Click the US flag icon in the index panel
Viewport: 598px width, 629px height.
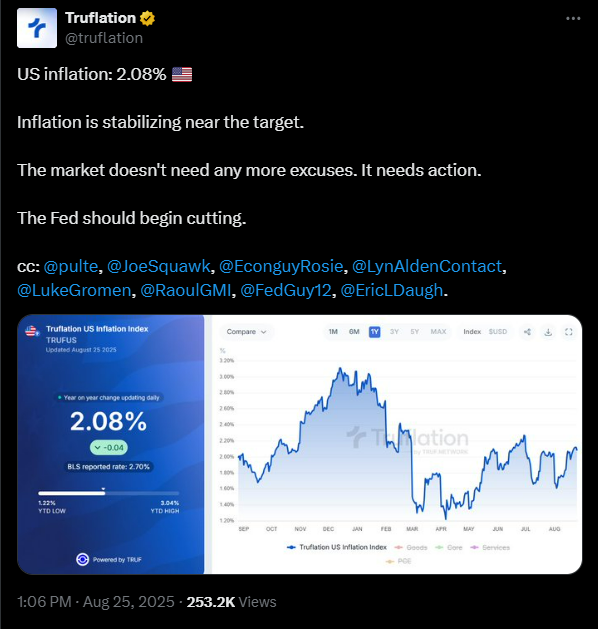point(32,331)
